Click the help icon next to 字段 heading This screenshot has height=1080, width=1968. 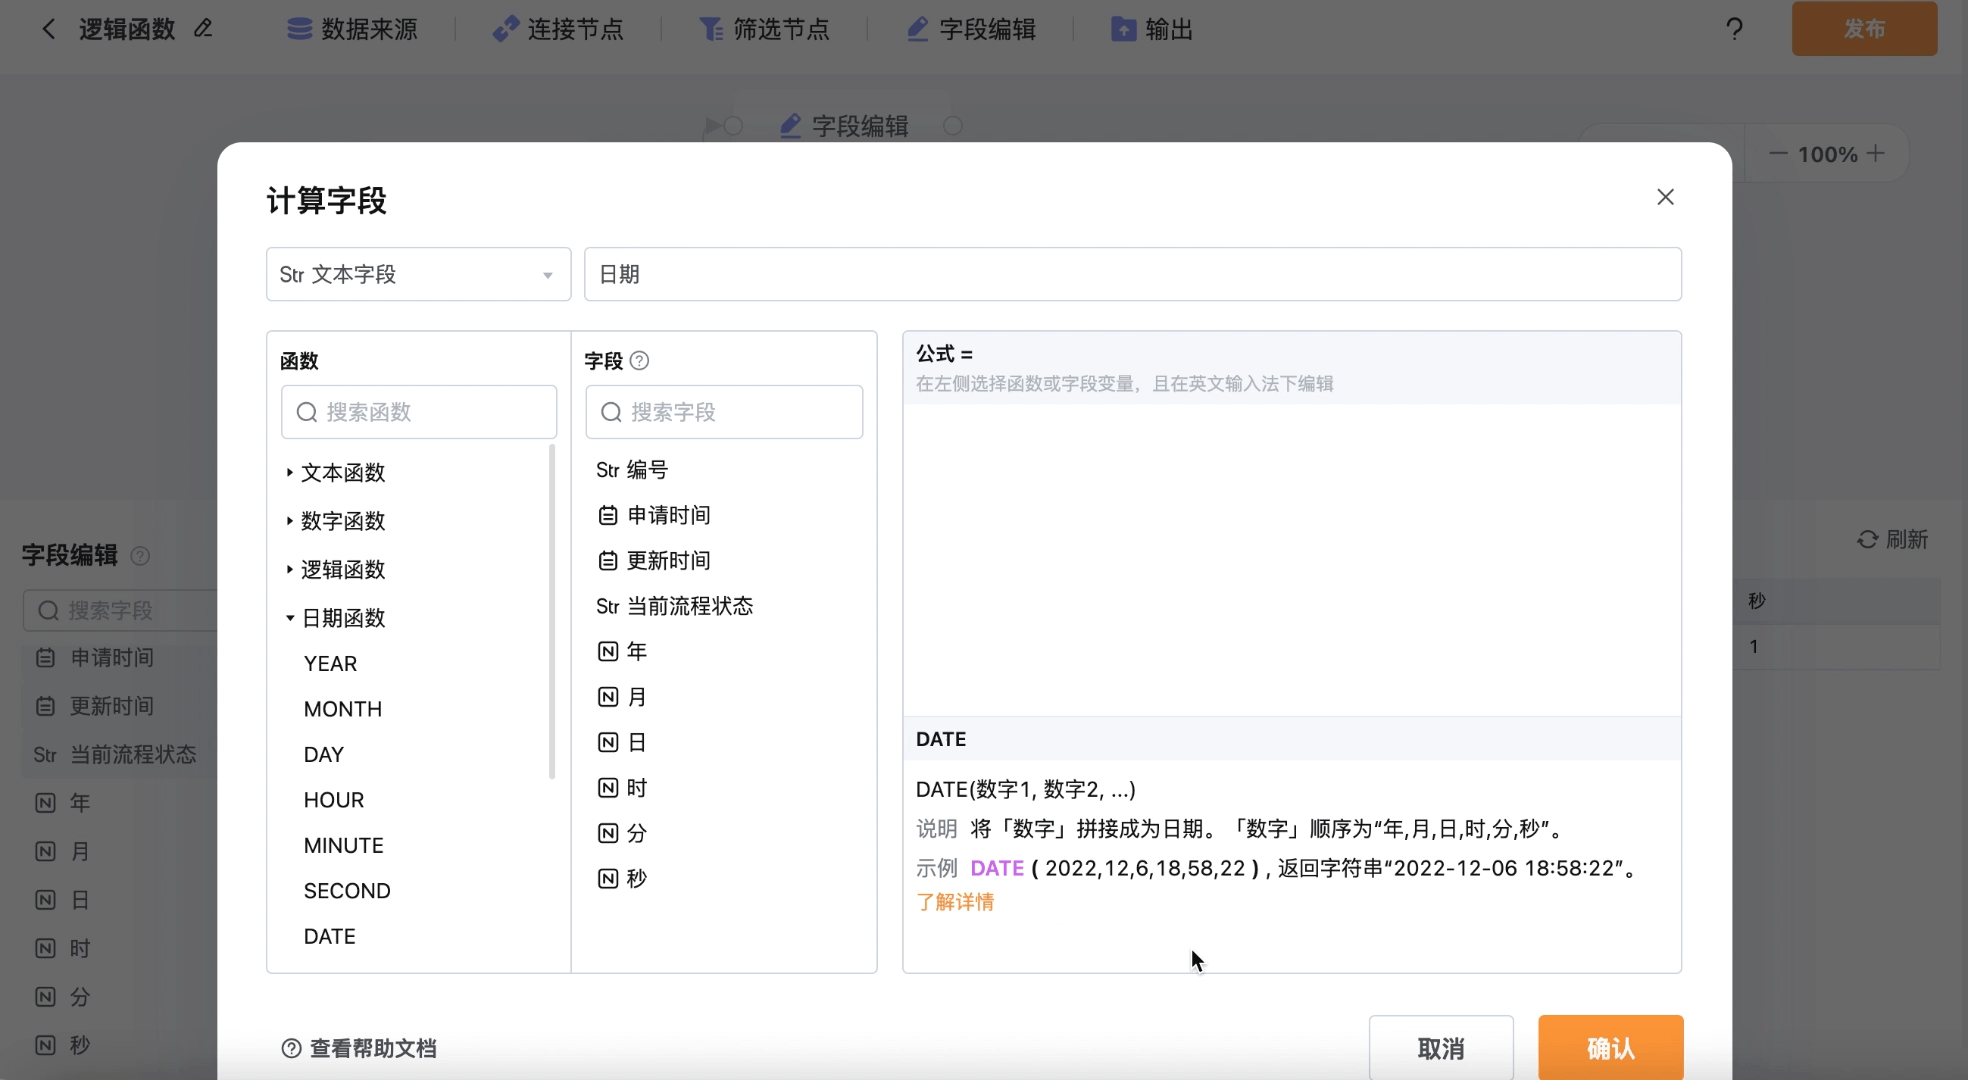coord(639,361)
